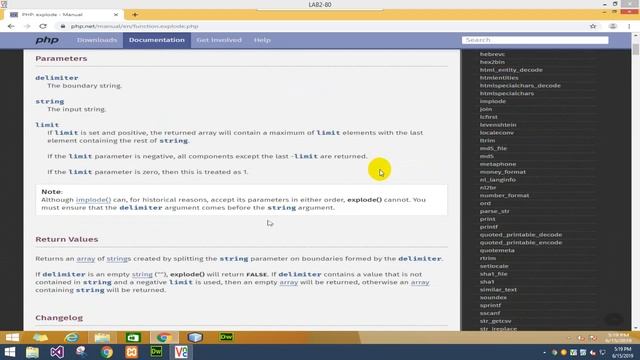This screenshot has height=360, width=640.
Task: Switch to Chrome in remote taskbar
Action: coord(164,337)
